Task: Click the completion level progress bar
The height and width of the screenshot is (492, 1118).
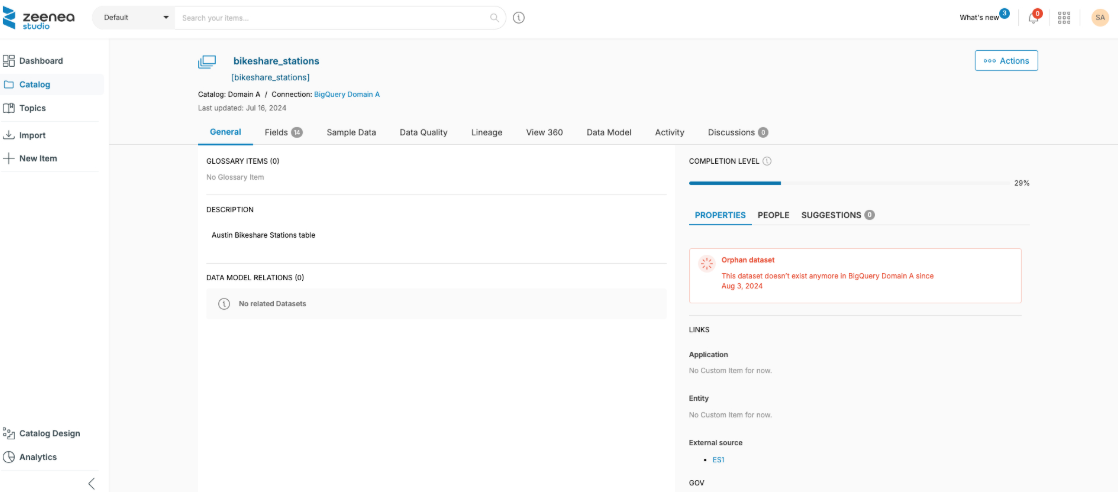Action: point(848,183)
